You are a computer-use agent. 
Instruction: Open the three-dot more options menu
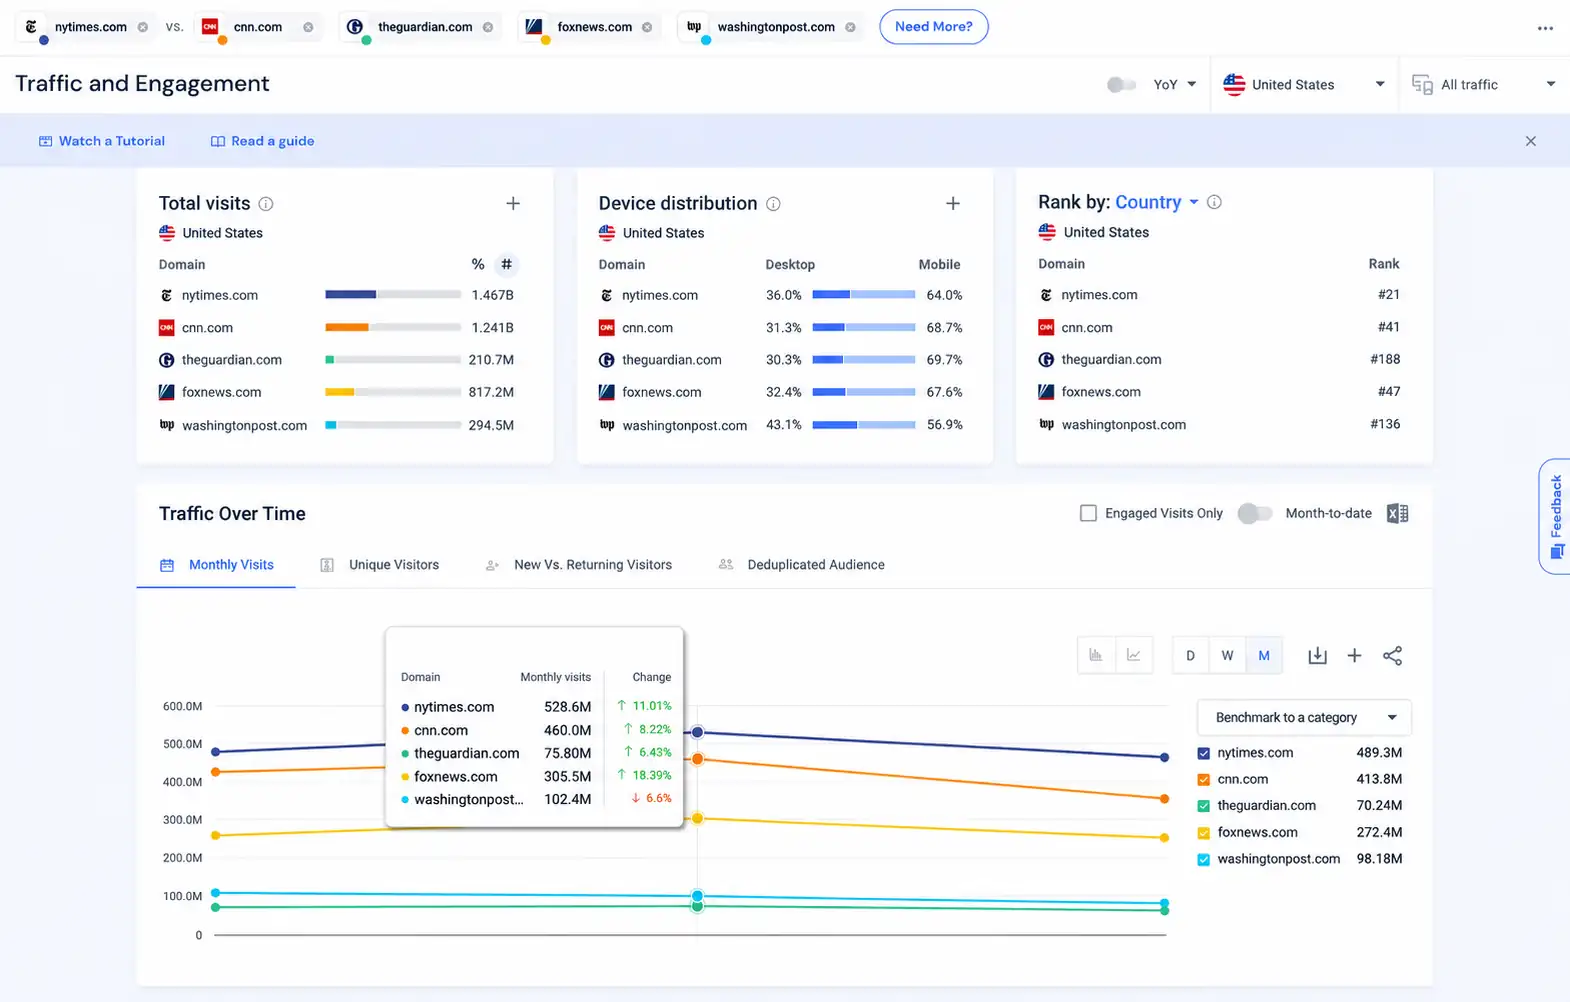[x=1545, y=28]
